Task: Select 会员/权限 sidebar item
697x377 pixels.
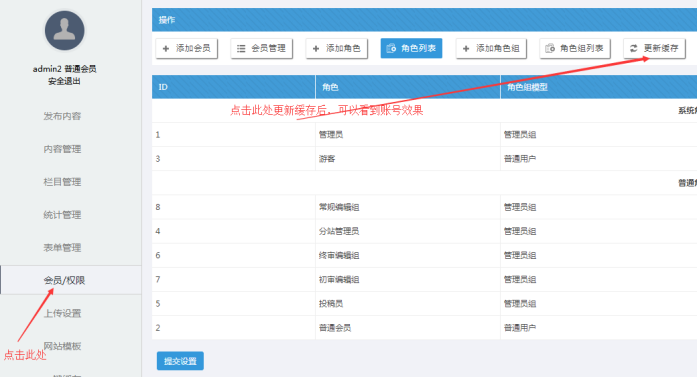Action: [64, 280]
